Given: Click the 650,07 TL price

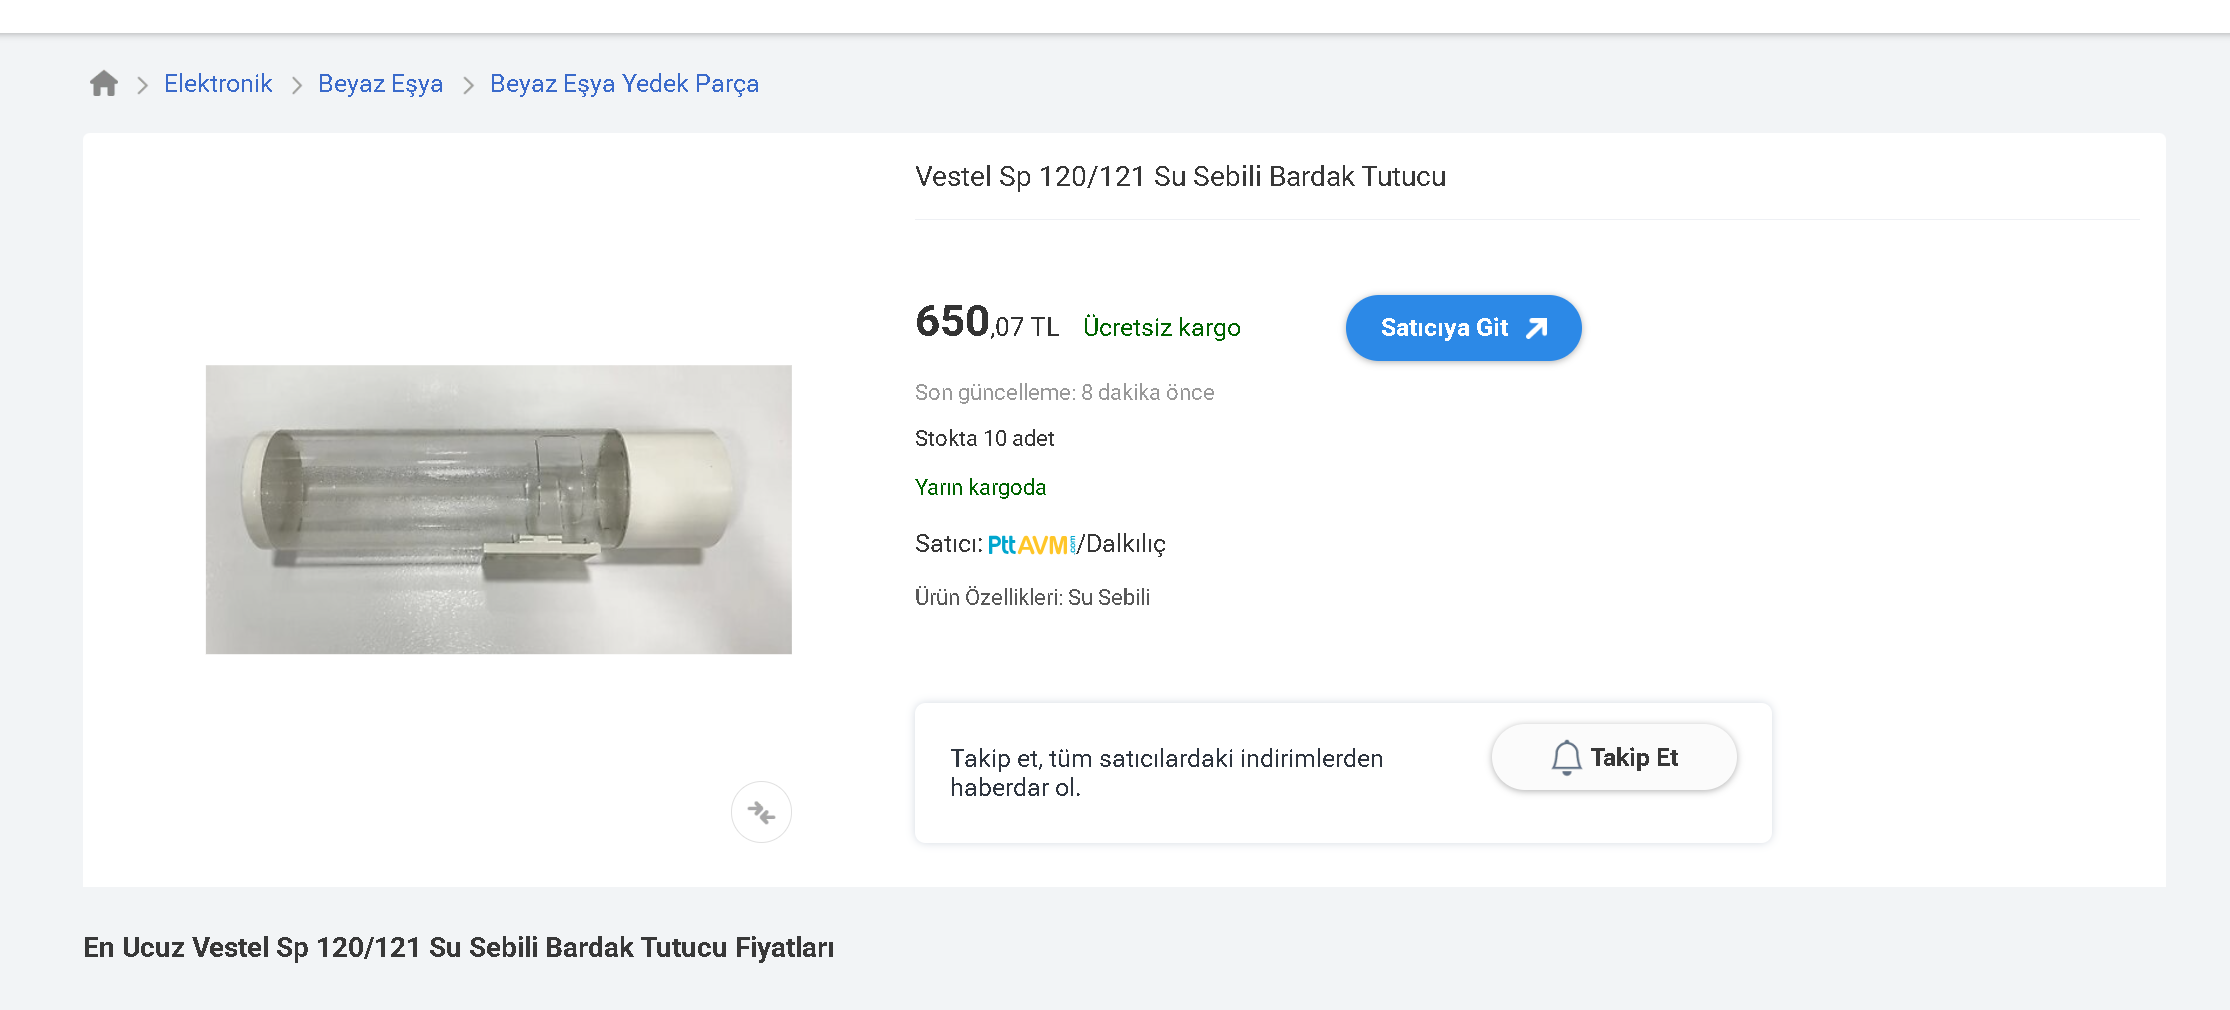Looking at the screenshot, I should click(x=987, y=323).
